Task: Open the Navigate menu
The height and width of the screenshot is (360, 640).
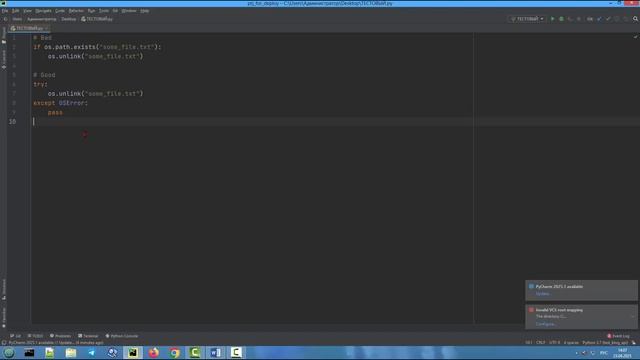Action: coord(43,11)
